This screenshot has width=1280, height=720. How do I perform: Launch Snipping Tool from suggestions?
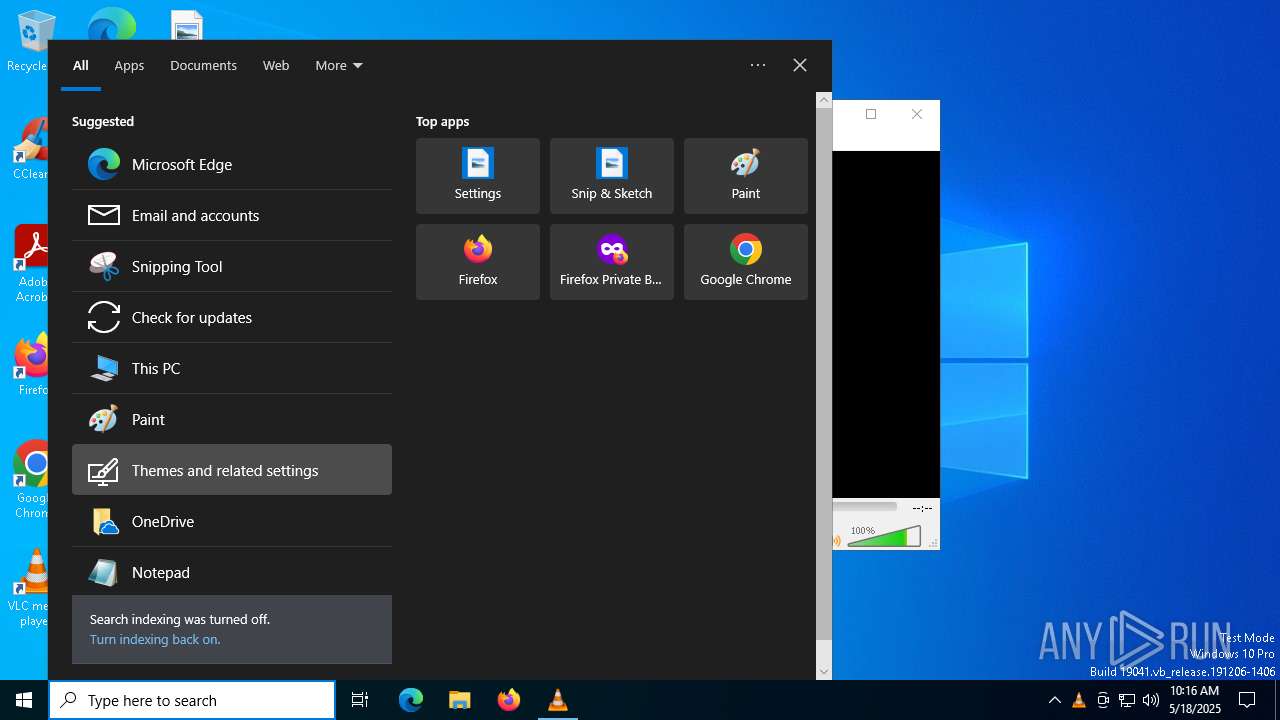(232, 266)
